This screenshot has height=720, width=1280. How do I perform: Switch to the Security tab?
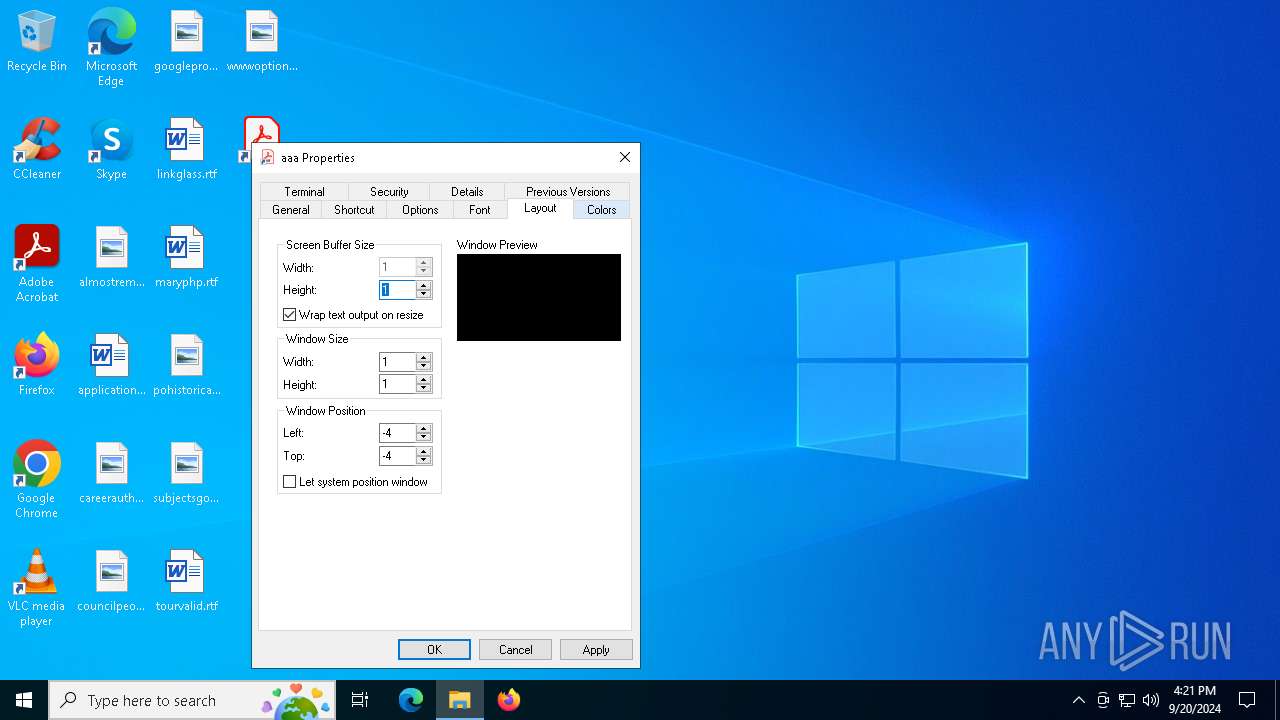[389, 192]
